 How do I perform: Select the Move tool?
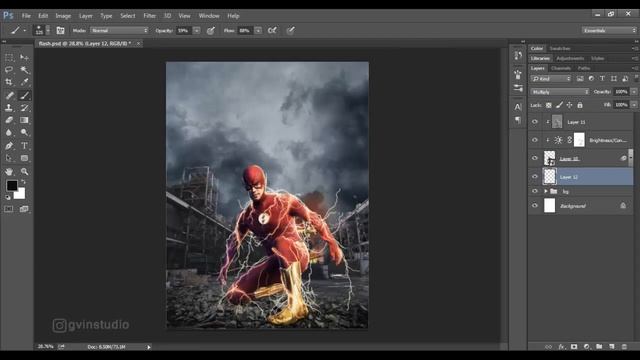point(24,58)
